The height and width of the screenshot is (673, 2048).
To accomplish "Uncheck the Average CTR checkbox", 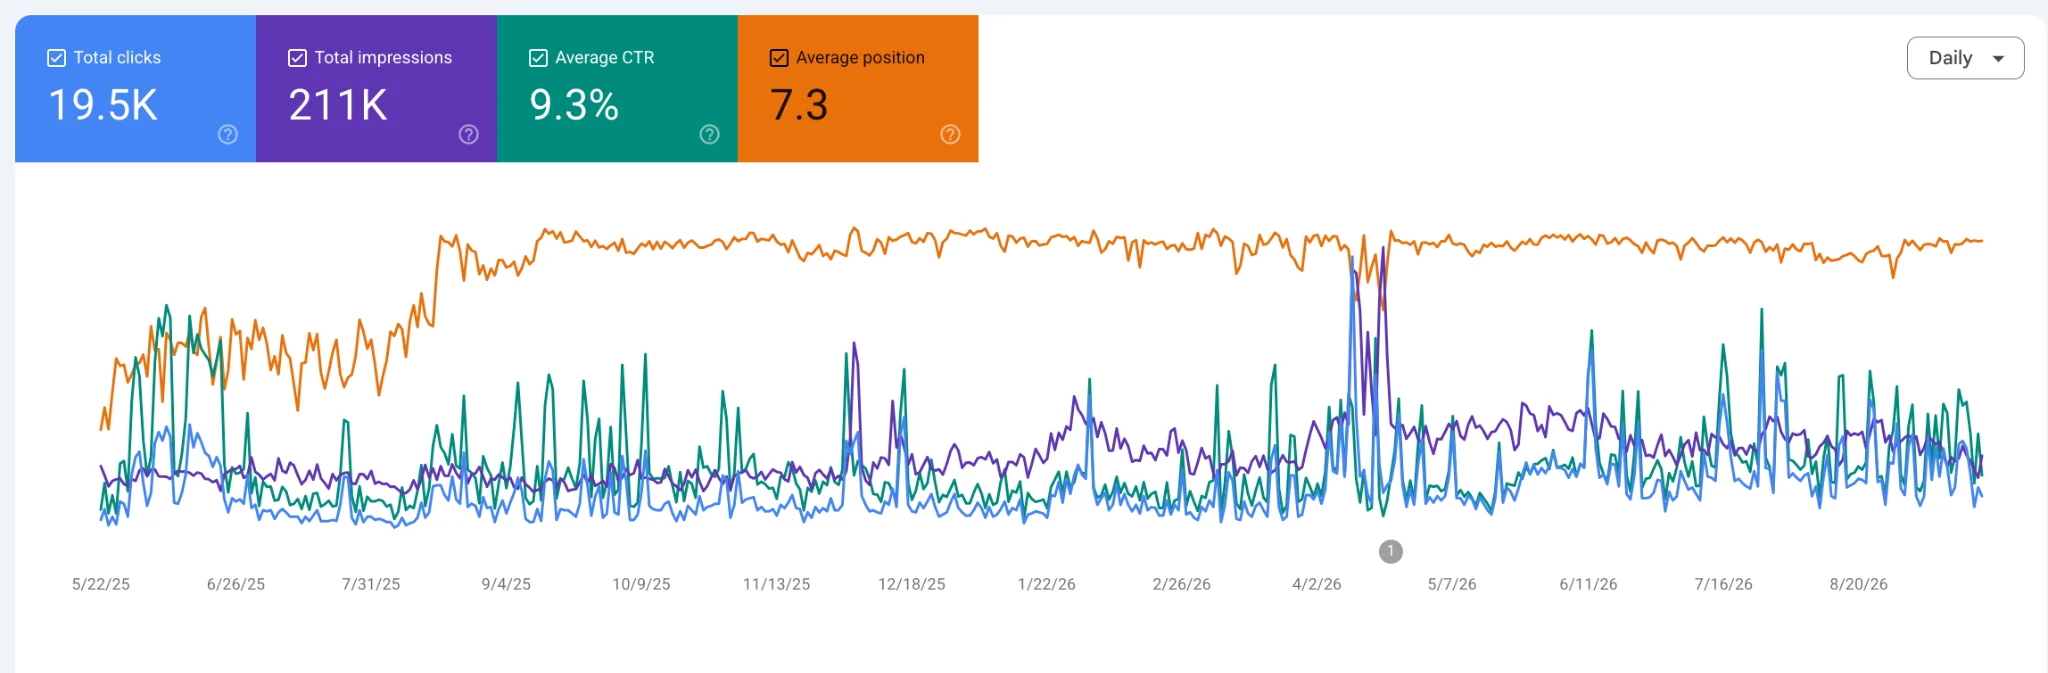I will tap(538, 58).
